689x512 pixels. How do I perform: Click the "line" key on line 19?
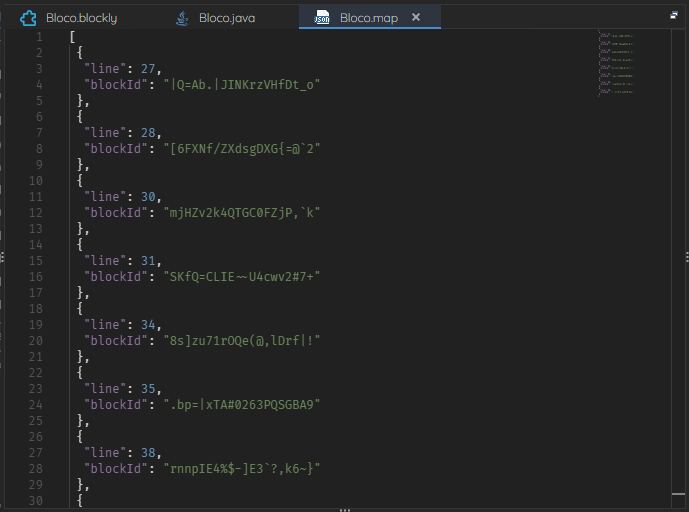[x=105, y=325]
